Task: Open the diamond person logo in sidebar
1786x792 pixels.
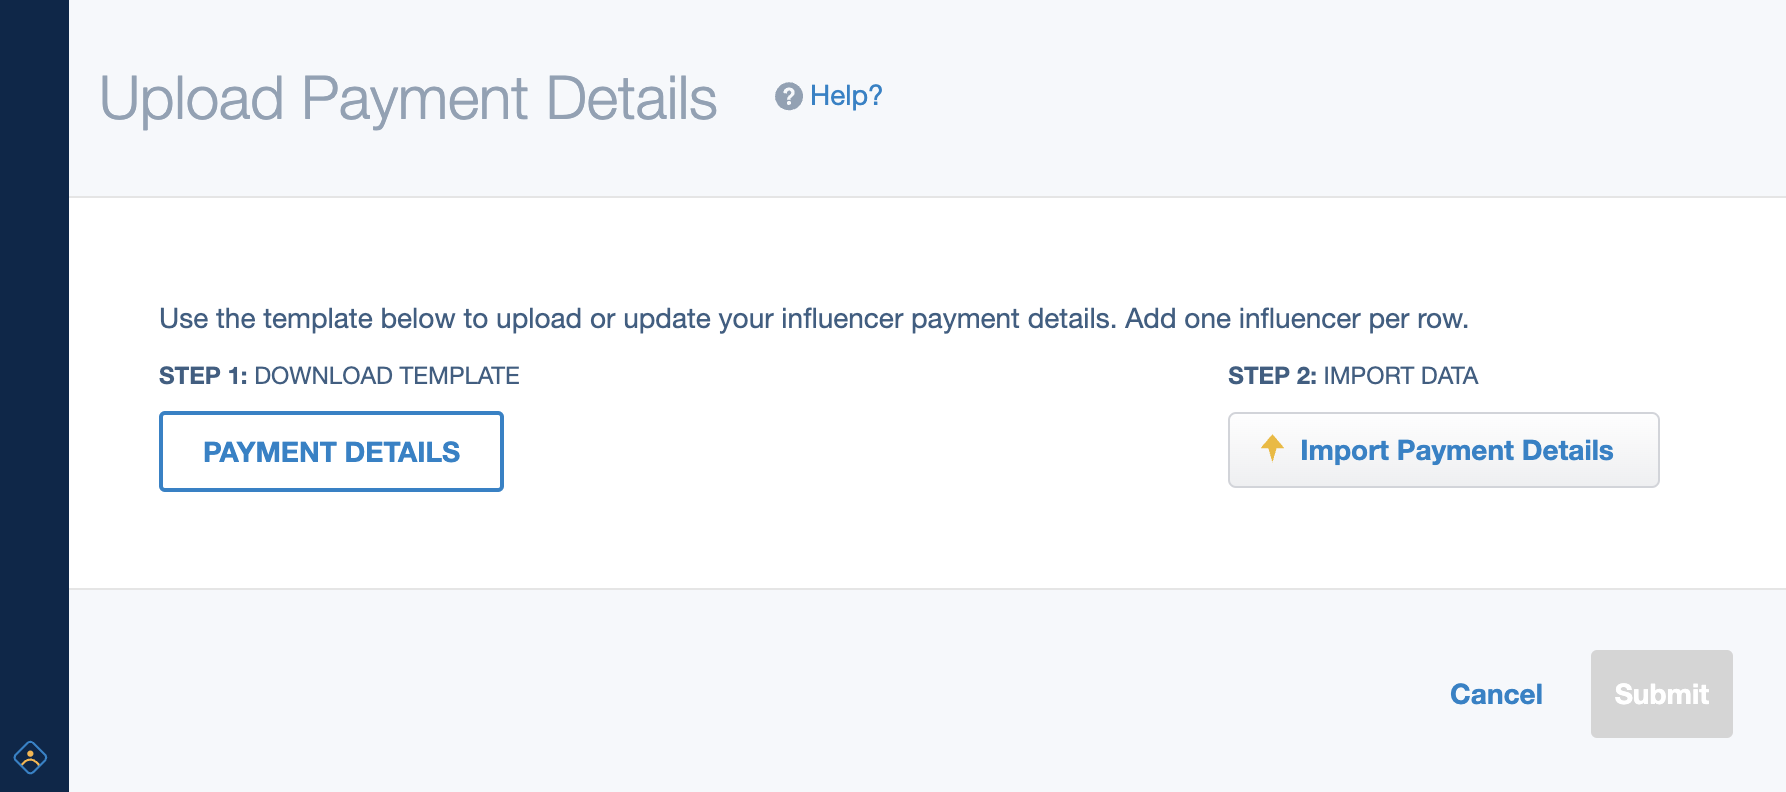Action: (x=30, y=757)
